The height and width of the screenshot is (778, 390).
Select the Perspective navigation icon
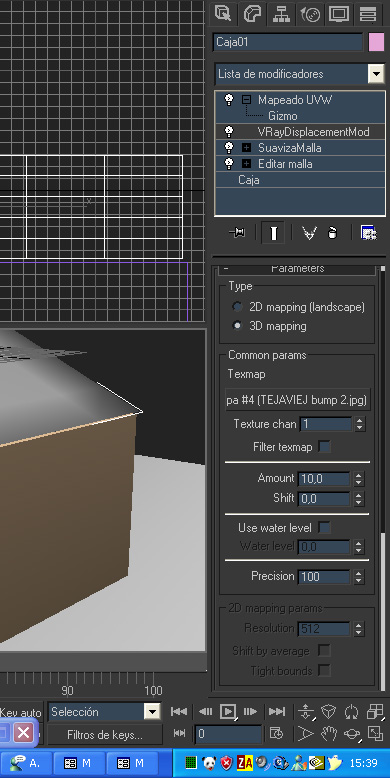(x=328, y=713)
